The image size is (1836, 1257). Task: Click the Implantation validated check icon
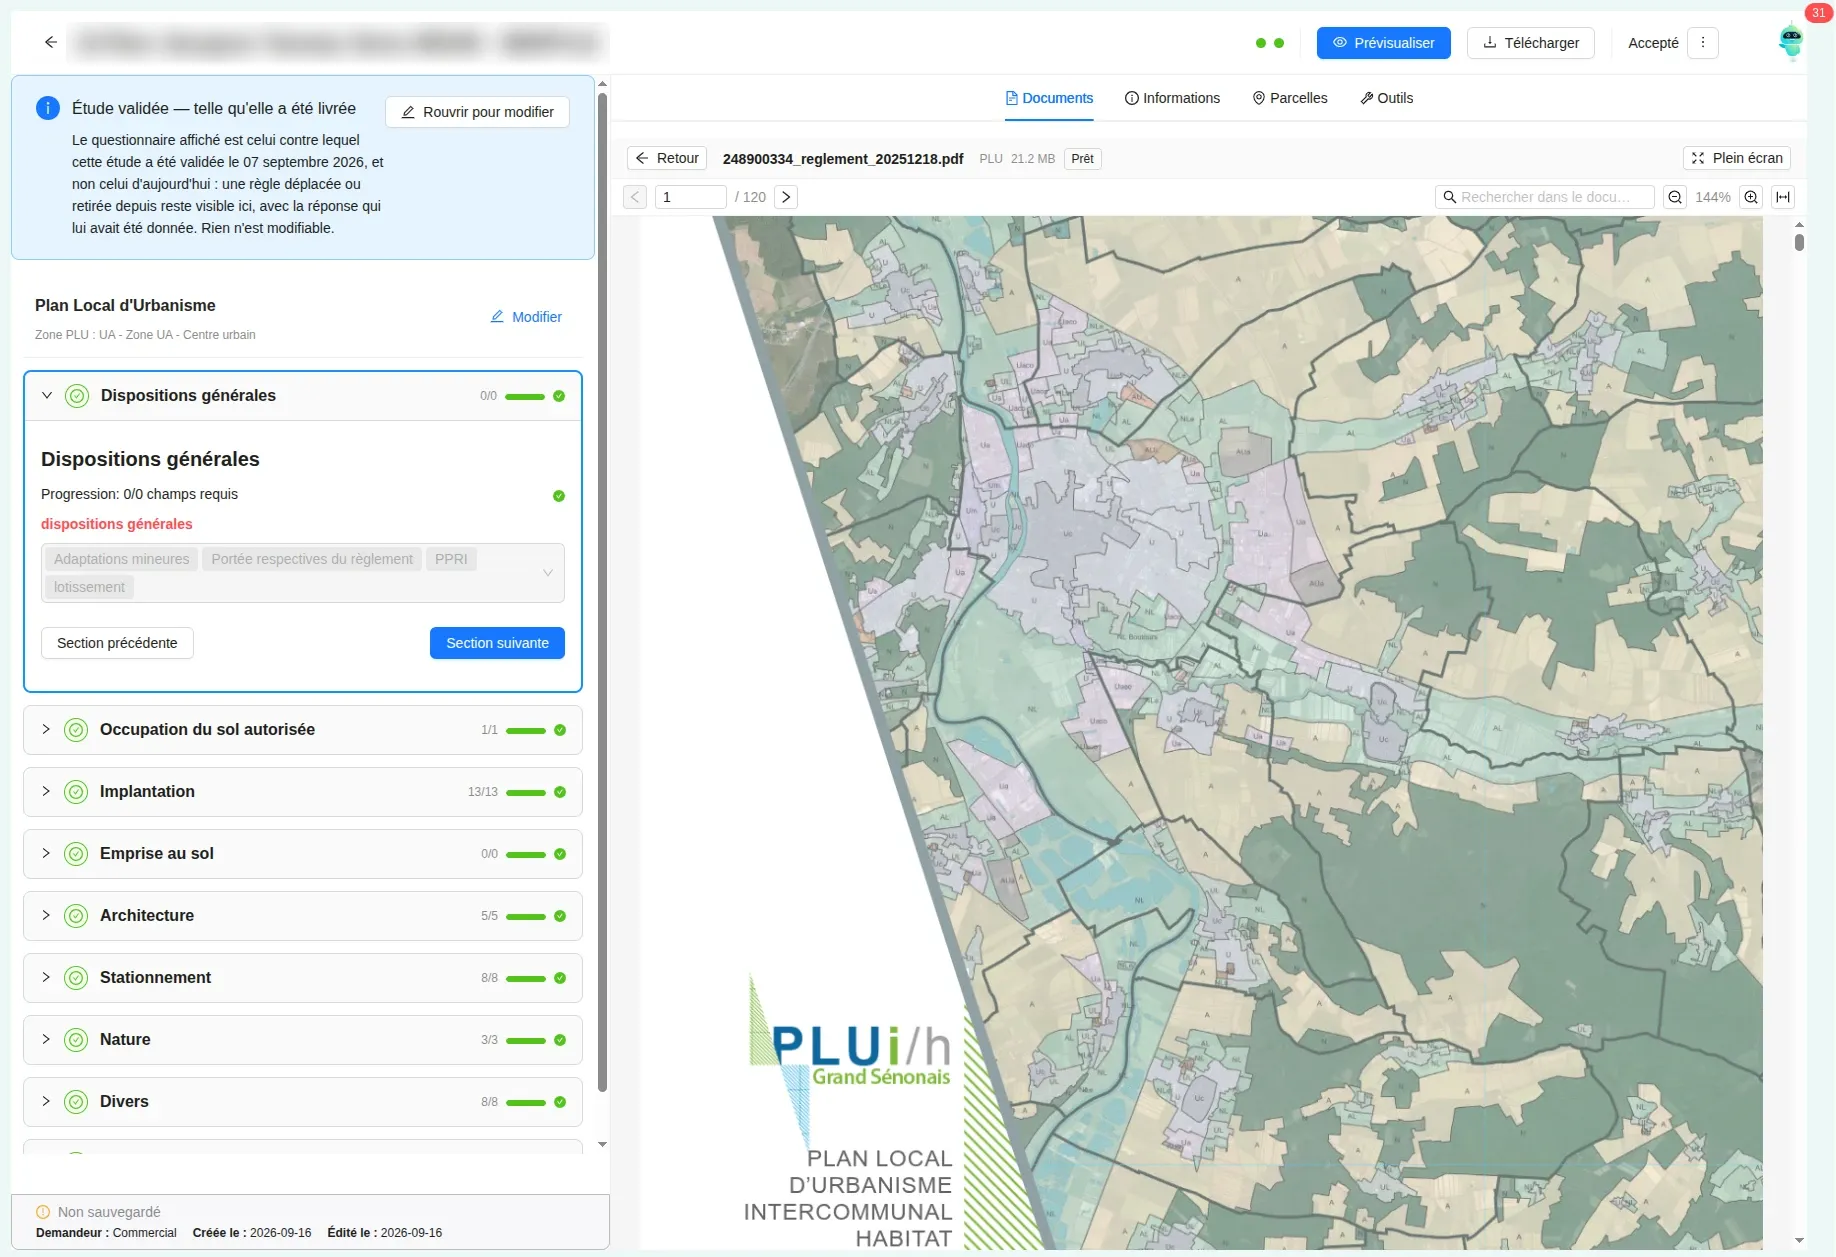(x=76, y=792)
